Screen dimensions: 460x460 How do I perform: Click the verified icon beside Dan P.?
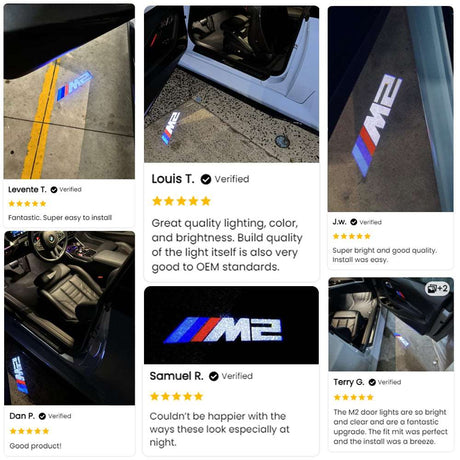tap(42, 416)
